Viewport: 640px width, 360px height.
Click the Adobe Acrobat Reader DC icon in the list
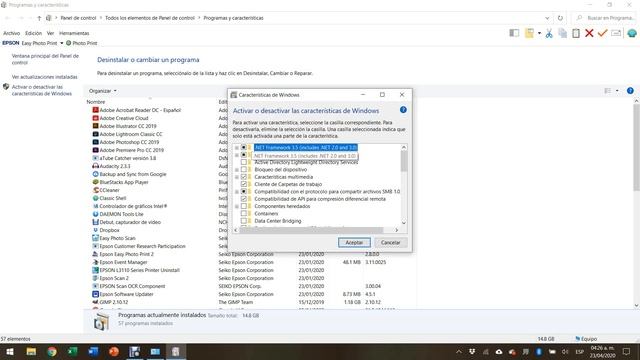(x=96, y=110)
